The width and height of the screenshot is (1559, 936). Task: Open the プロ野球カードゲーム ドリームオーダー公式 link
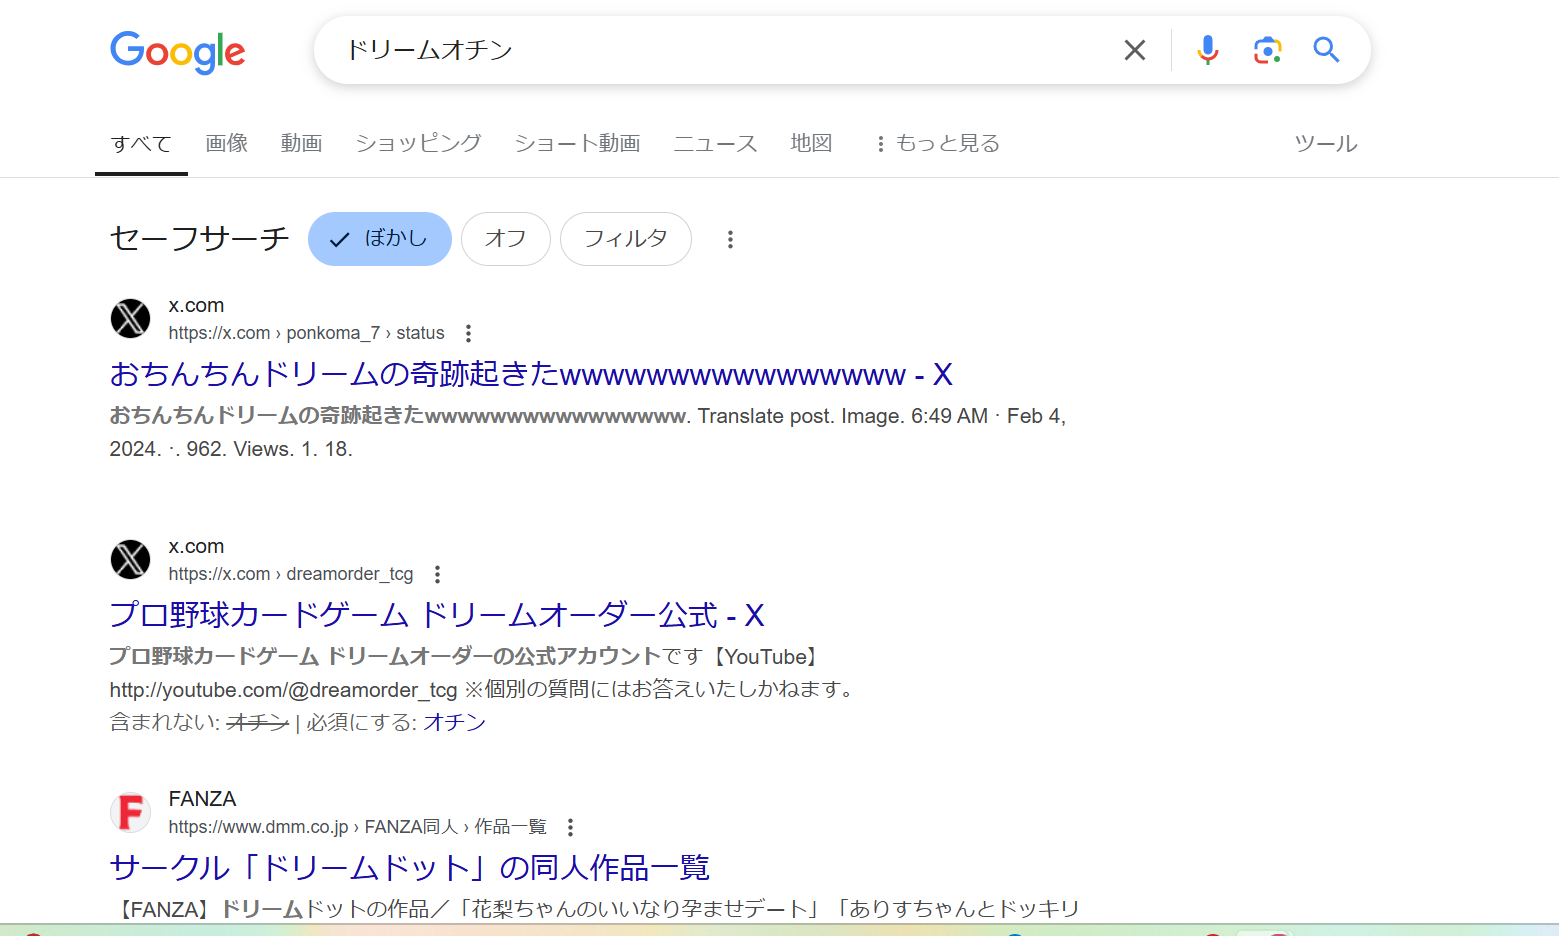437,615
